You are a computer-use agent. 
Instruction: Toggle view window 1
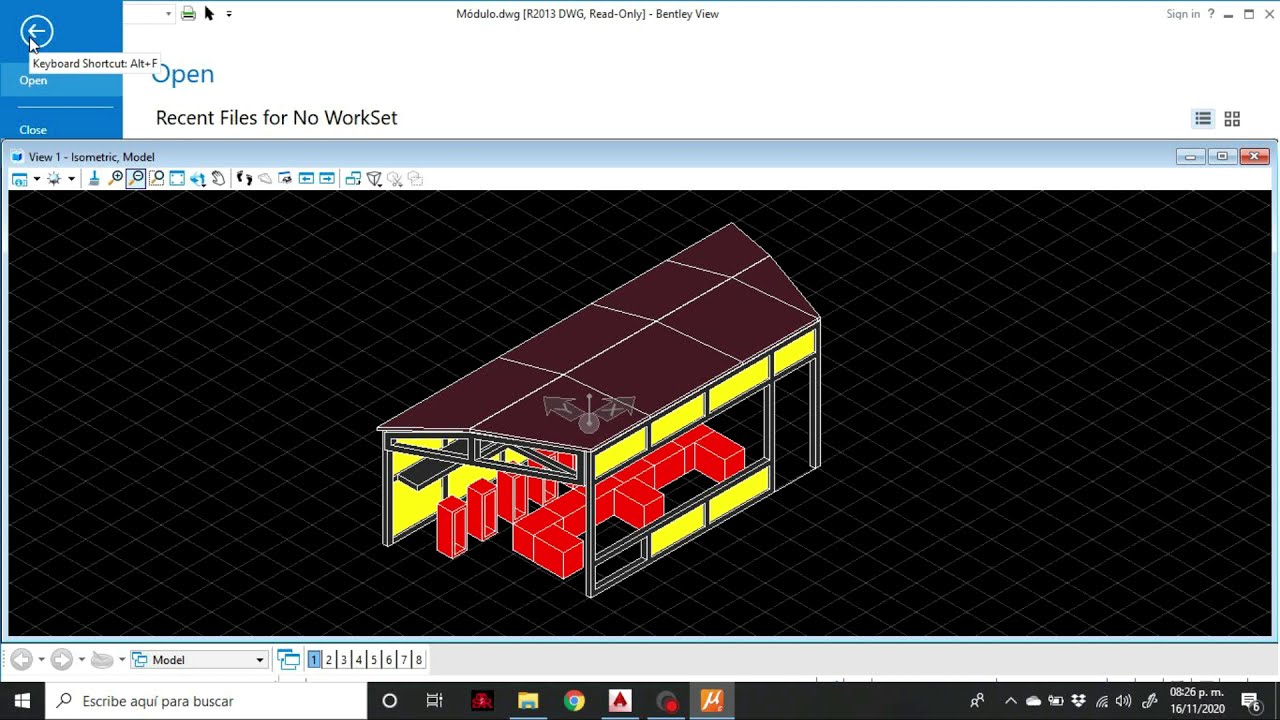[314, 659]
